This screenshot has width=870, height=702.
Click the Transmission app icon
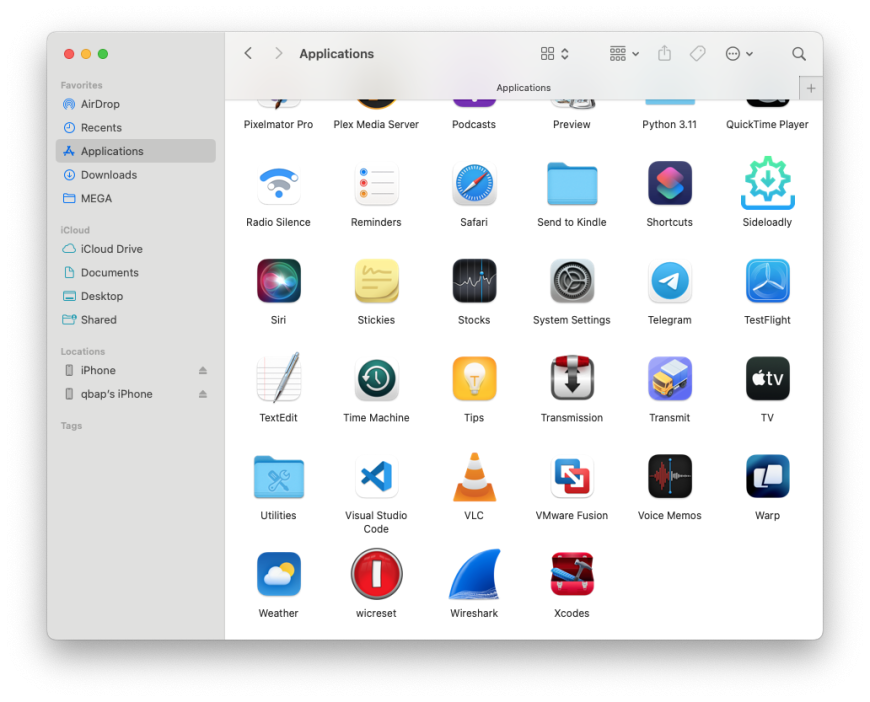click(x=571, y=378)
